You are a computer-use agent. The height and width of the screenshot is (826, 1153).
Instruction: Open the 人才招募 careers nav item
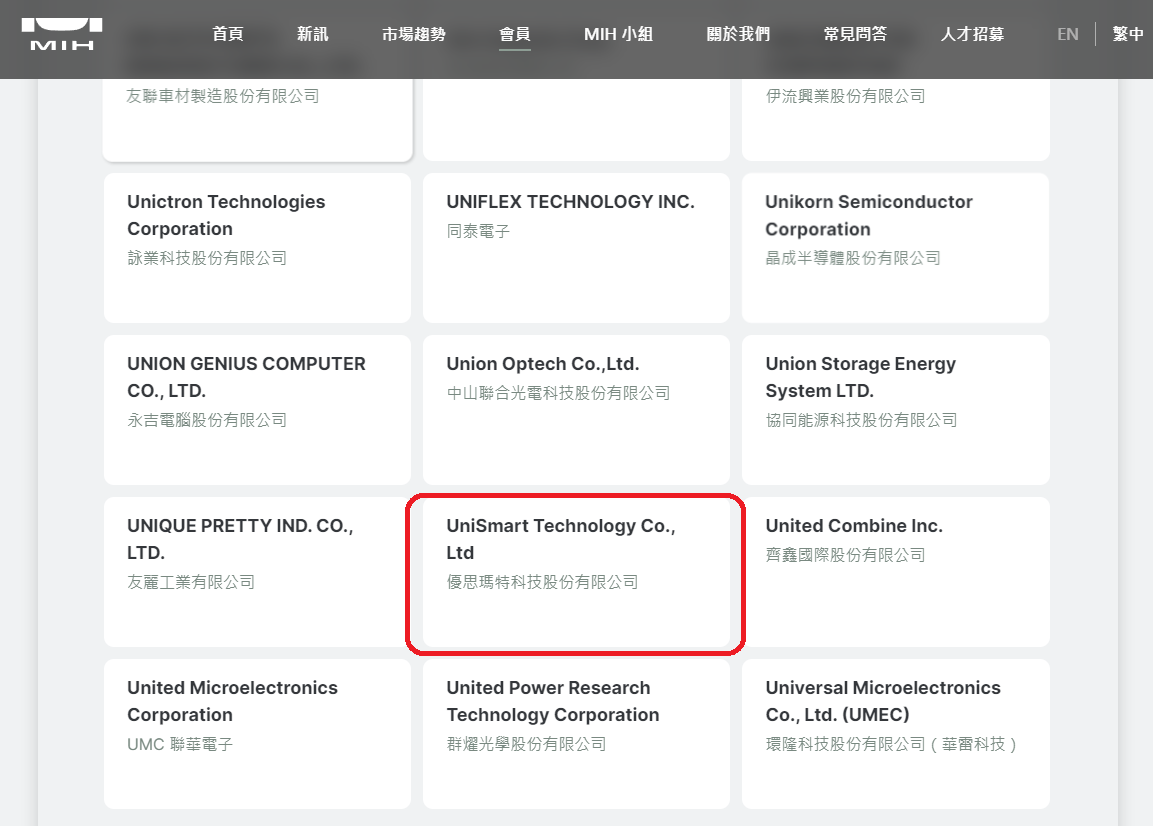pos(972,34)
